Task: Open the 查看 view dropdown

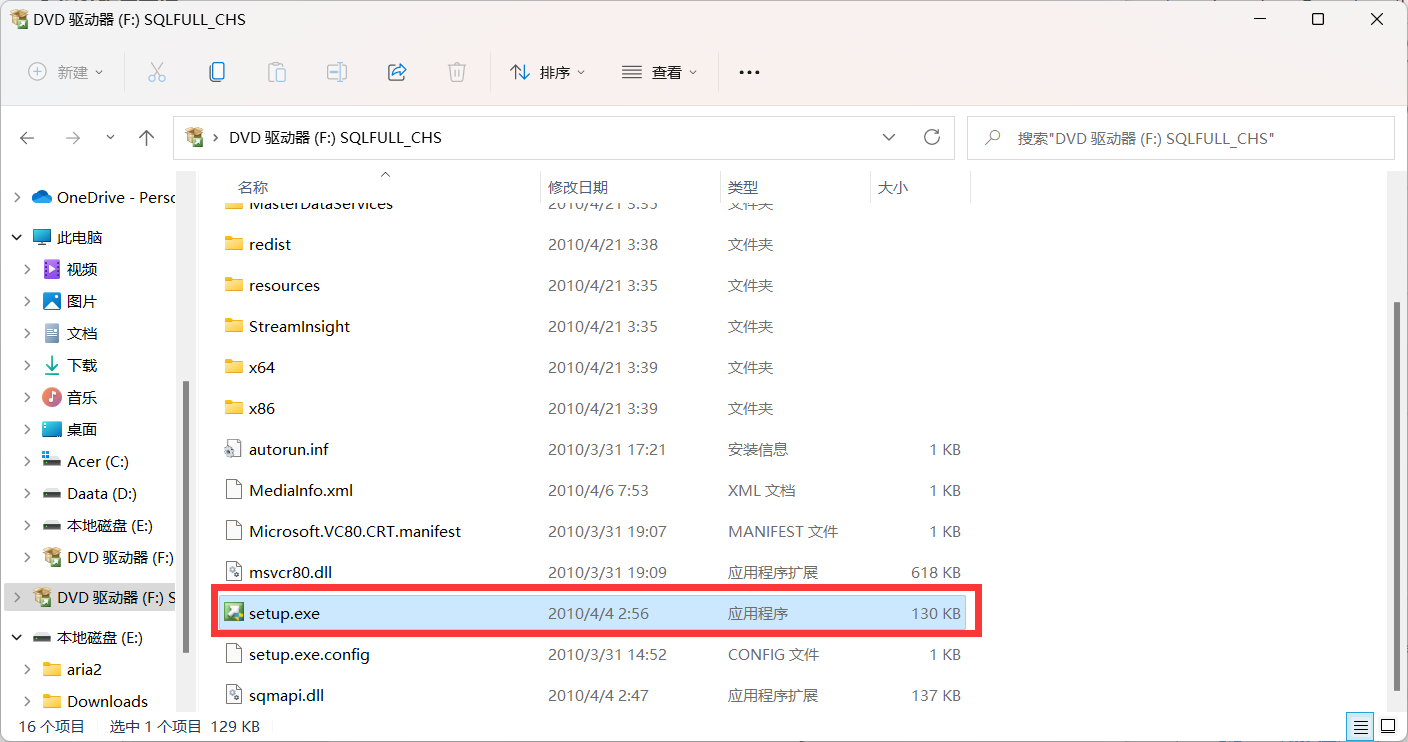Action: click(x=660, y=72)
